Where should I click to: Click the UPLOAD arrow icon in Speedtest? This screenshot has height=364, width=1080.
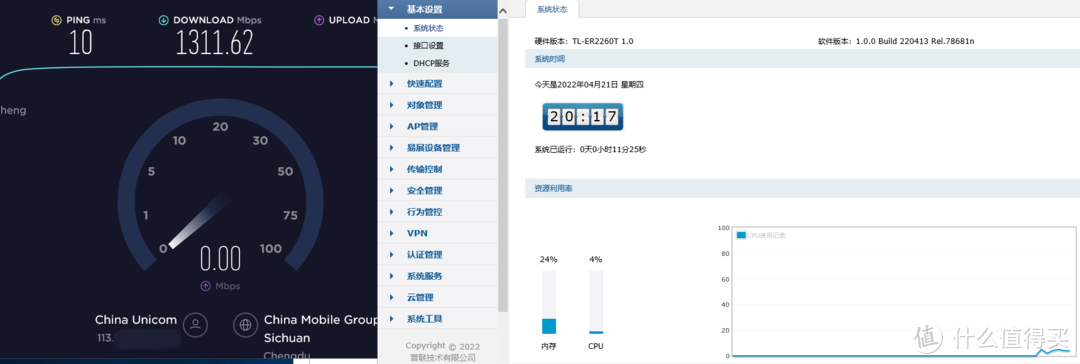tap(319, 20)
